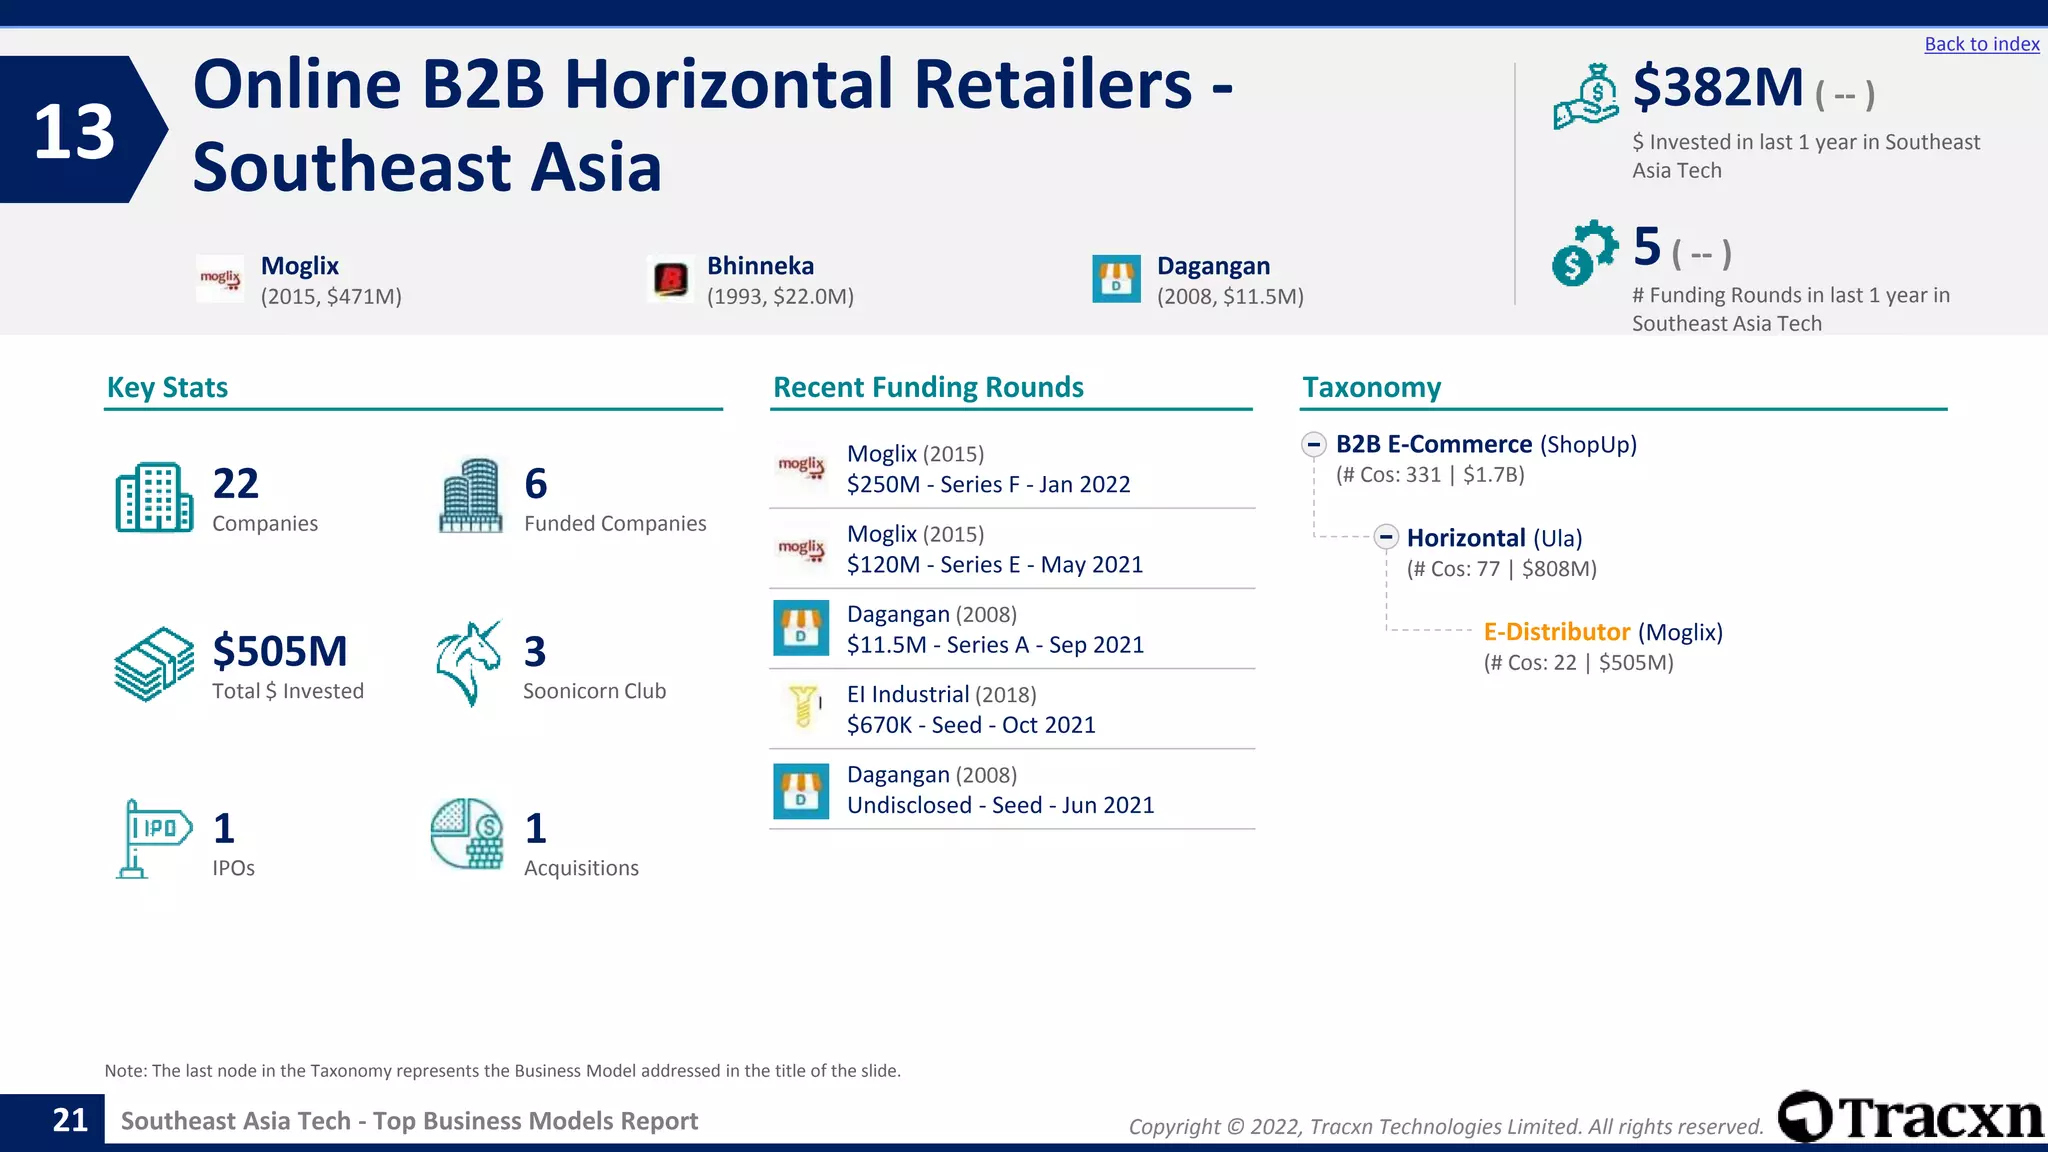Click the EI Industrial (2018) funding entry

coord(941,694)
